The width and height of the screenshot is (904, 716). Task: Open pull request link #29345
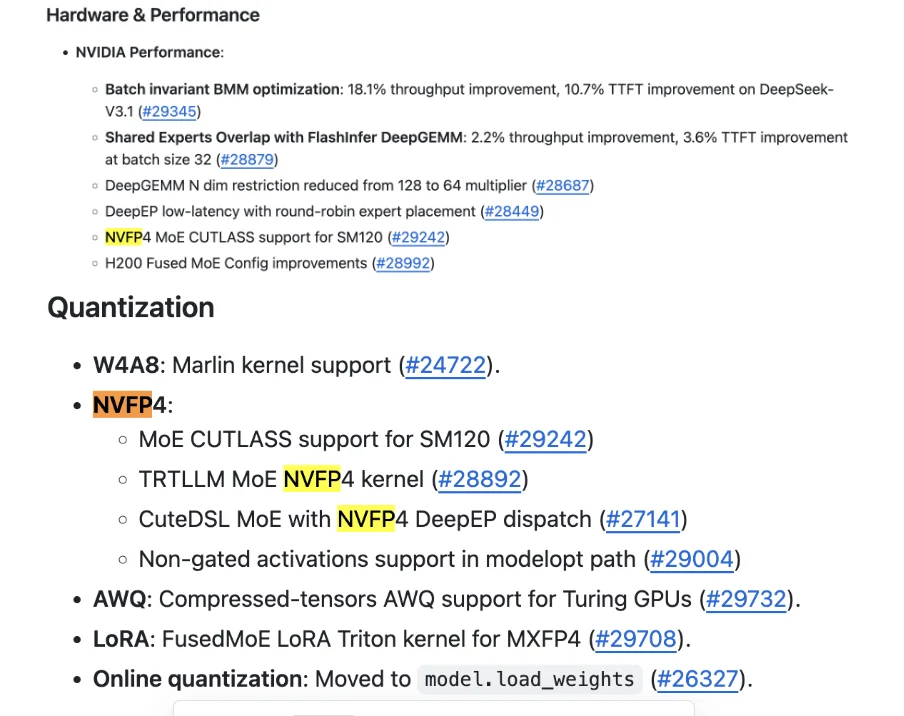tap(169, 111)
